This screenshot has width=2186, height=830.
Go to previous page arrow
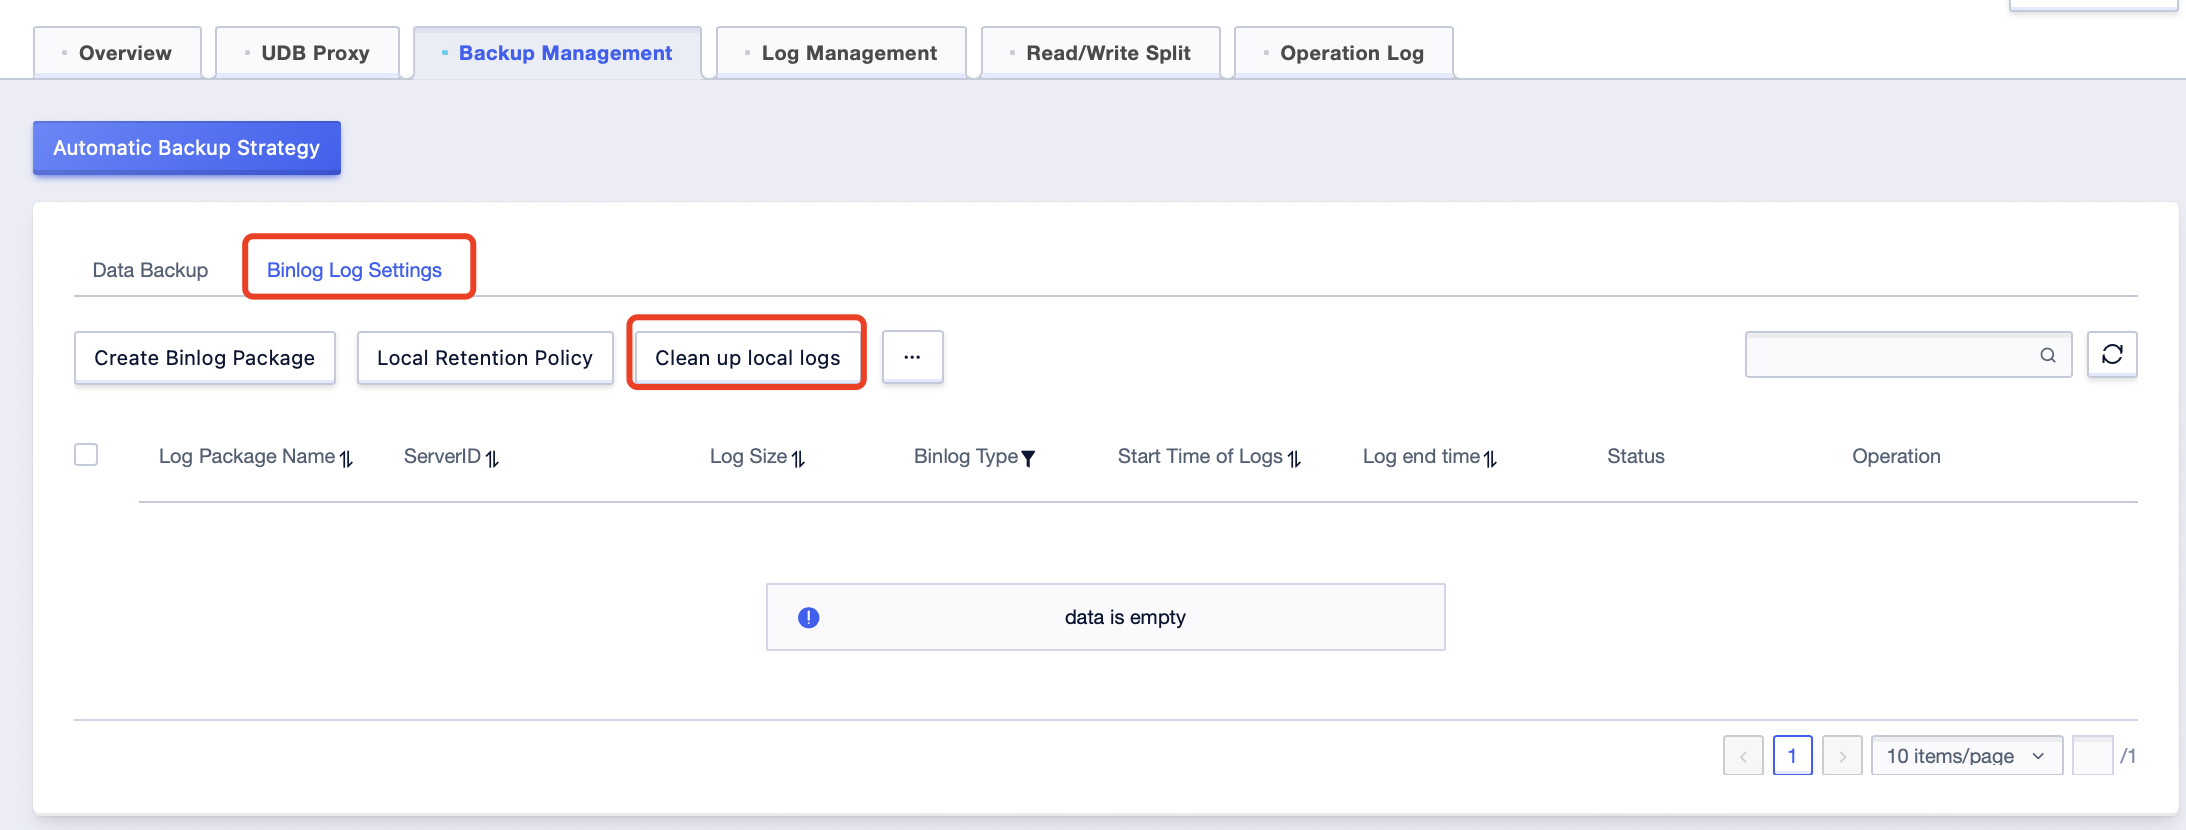point(1743,756)
